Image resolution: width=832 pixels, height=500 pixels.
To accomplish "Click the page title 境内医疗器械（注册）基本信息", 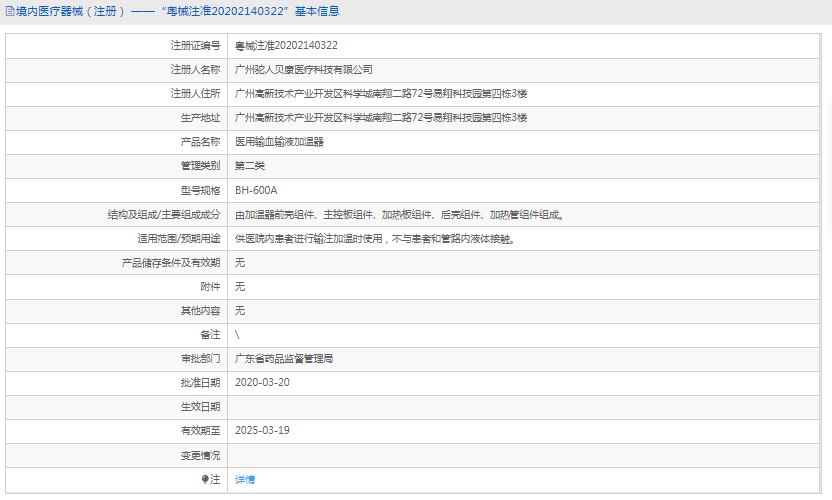I will coord(178,11).
